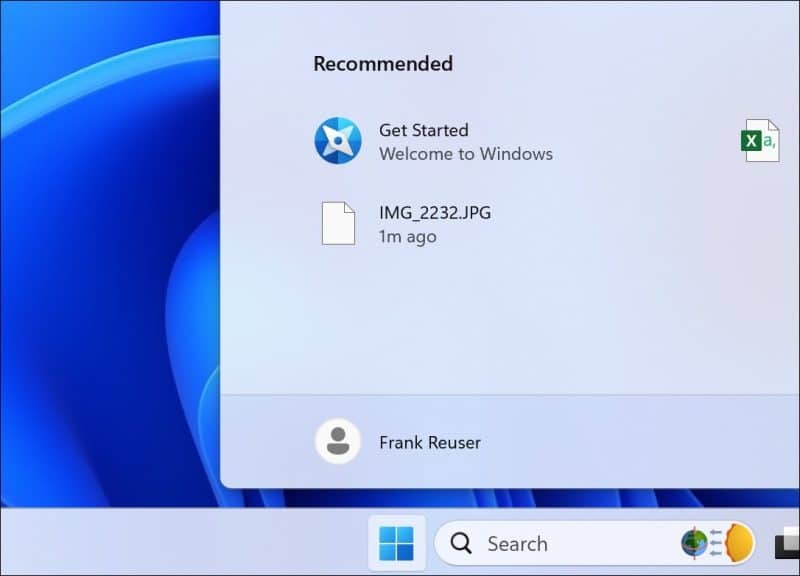Click inside the Search input field

point(540,543)
